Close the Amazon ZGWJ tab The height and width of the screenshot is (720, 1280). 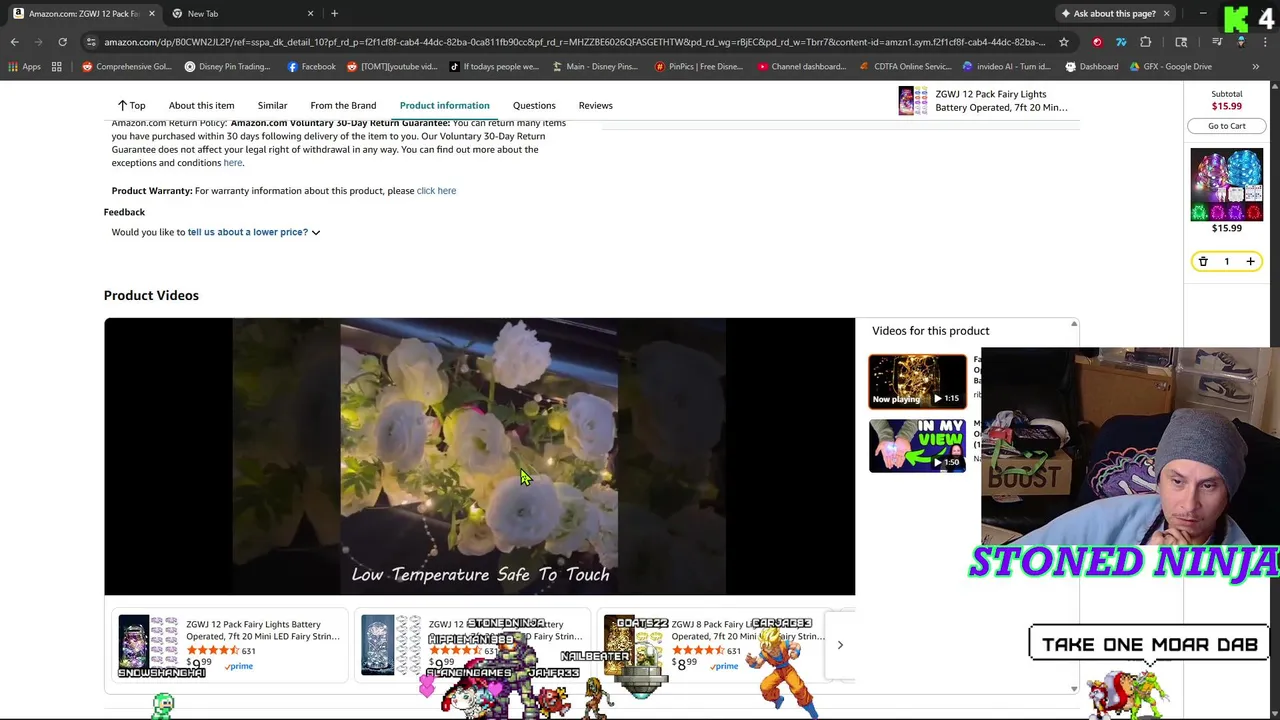pos(152,13)
